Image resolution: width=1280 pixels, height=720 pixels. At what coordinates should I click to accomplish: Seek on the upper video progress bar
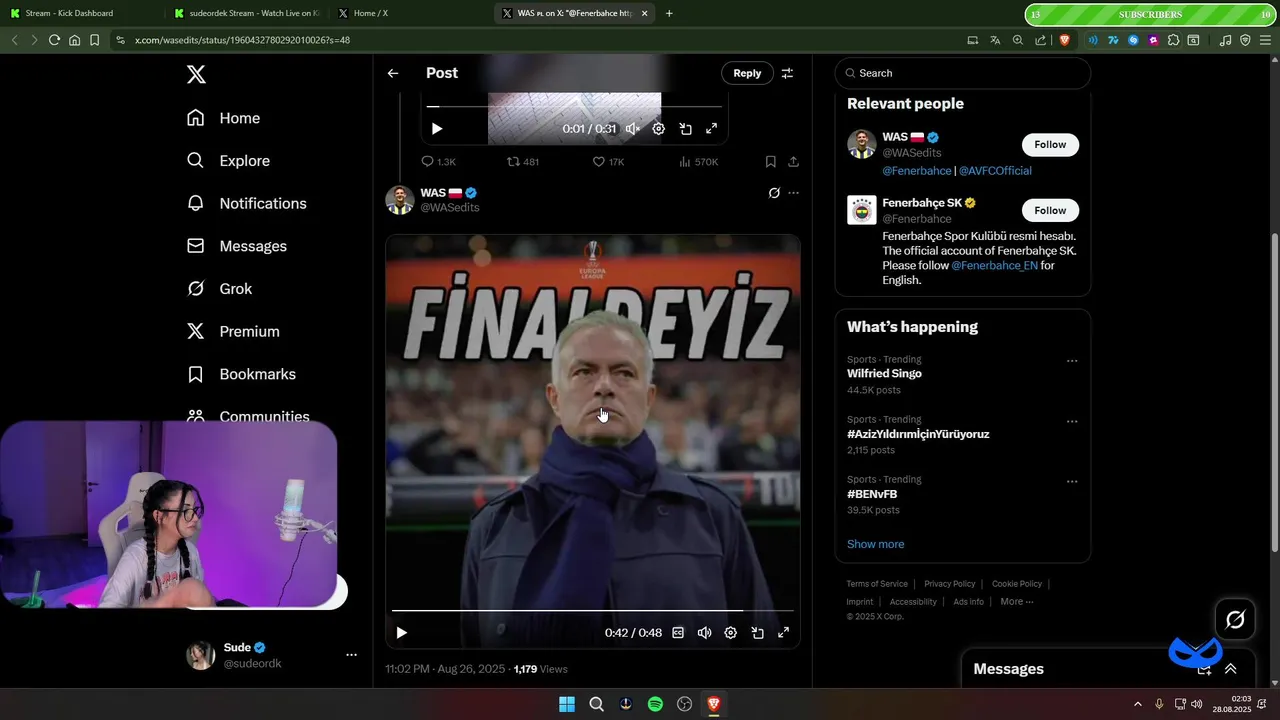pyautogui.click(x=574, y=106)
